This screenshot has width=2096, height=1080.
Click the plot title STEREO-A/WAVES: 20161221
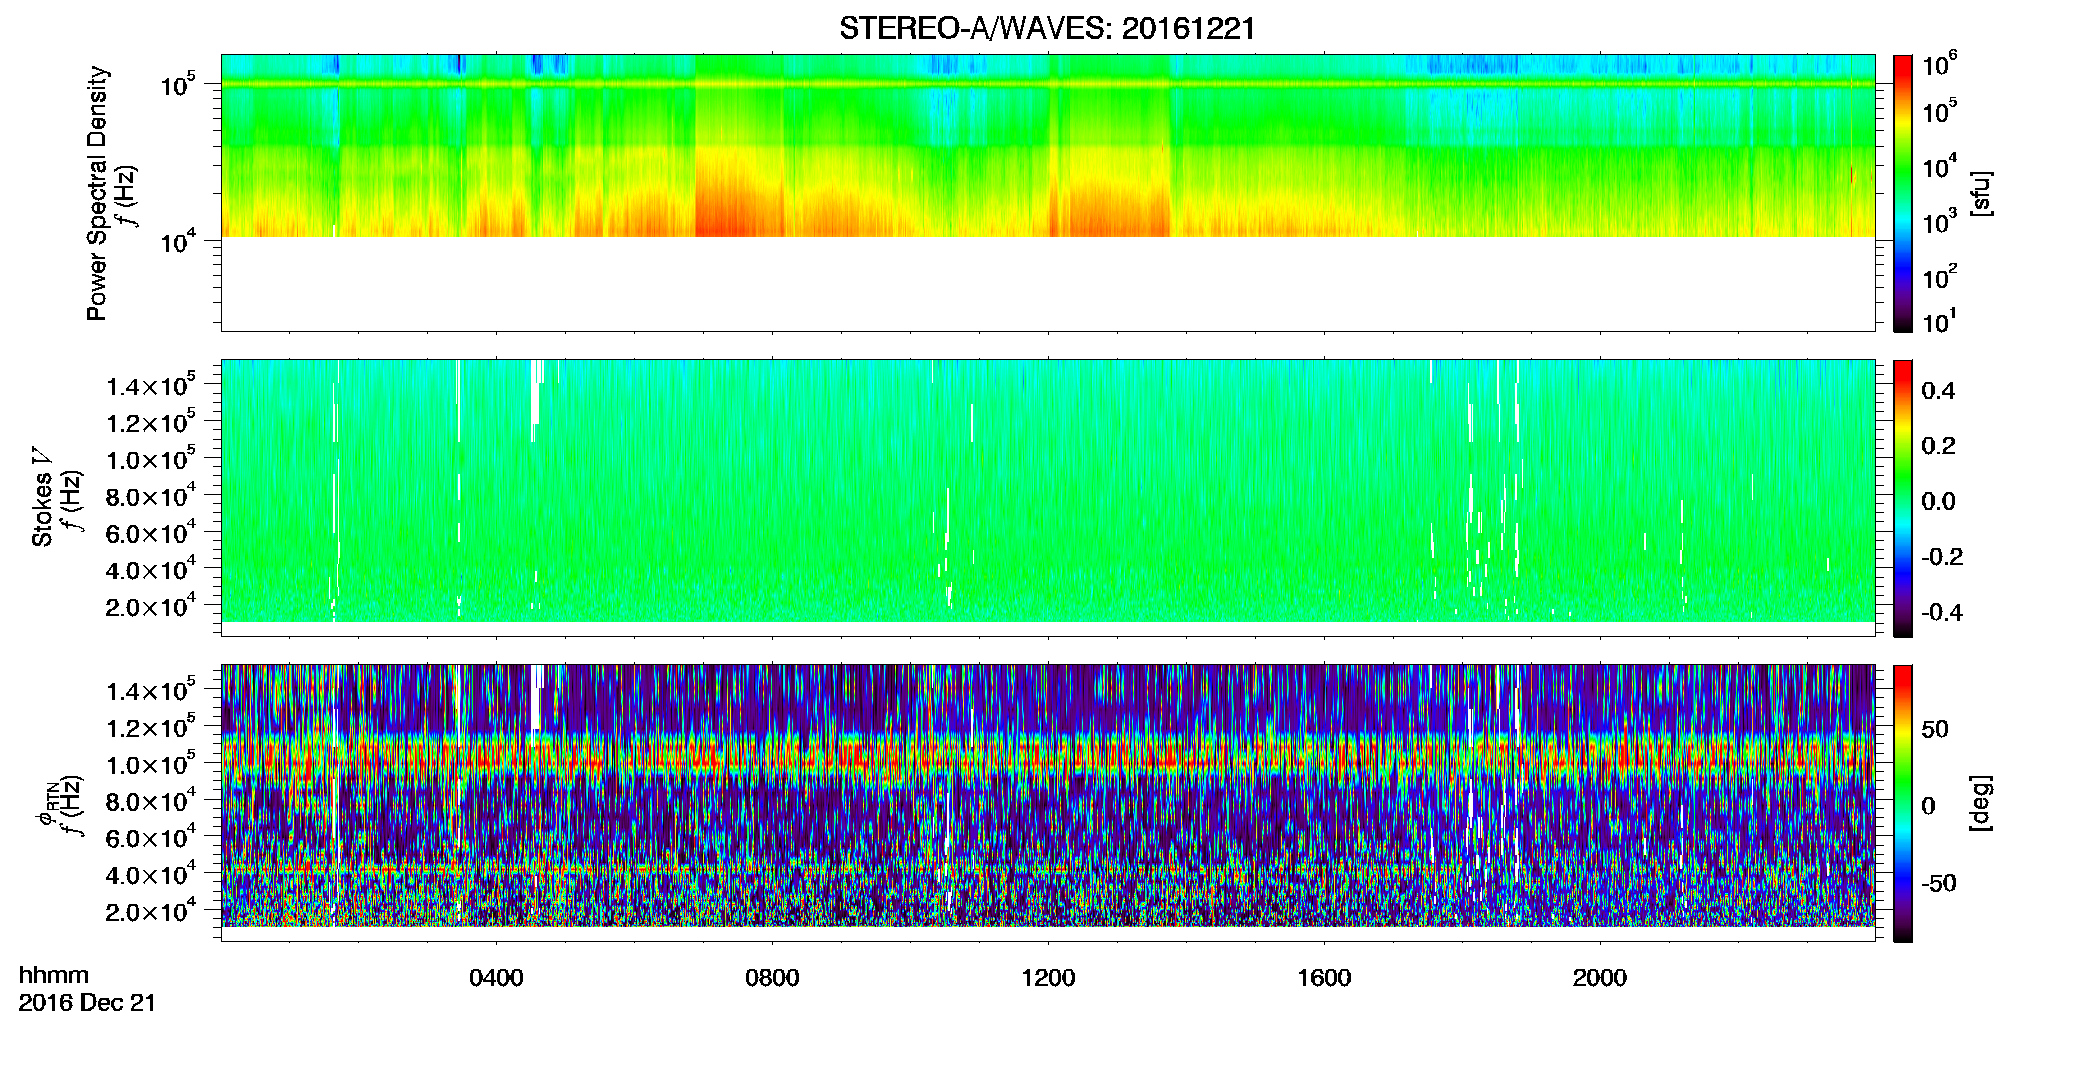click(x=1047, y=28)
